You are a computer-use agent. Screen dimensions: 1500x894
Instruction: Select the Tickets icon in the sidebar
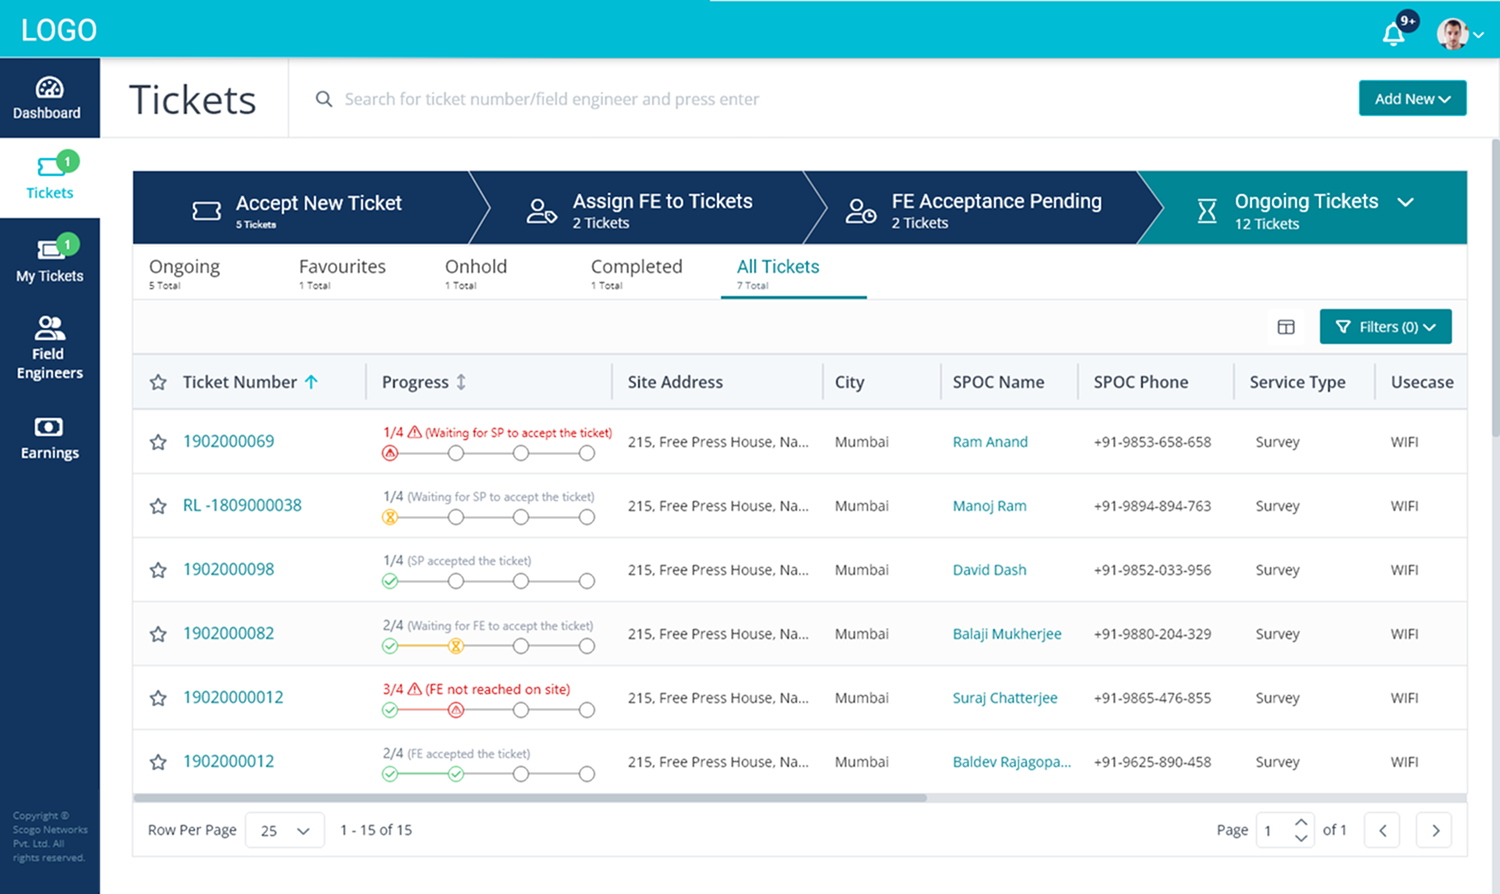point(49,177)
